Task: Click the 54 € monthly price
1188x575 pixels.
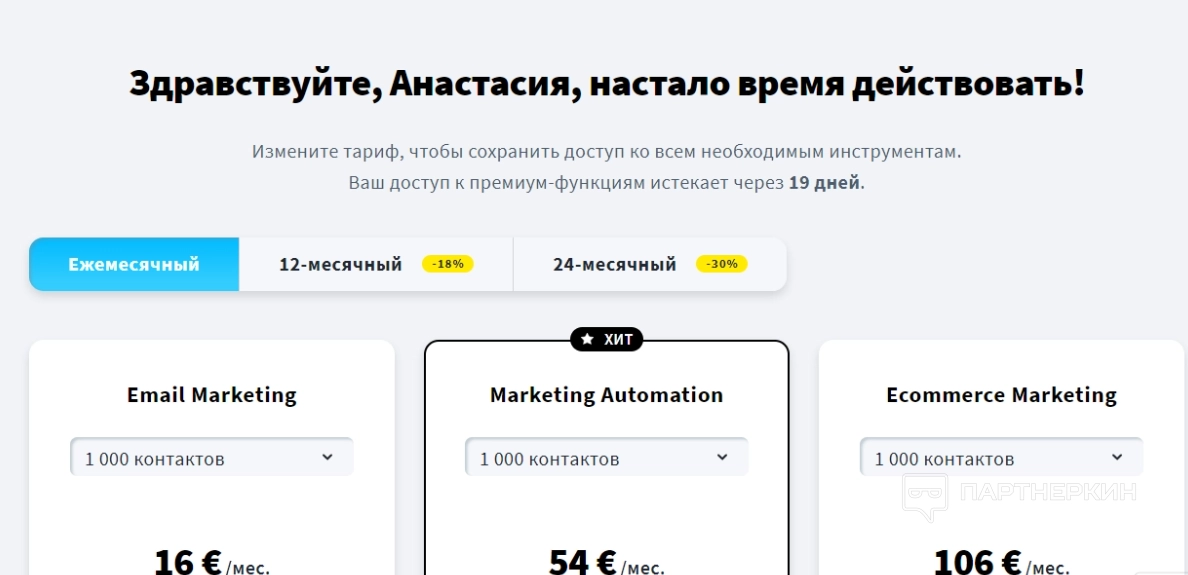Action: click(x=583, y=562)
